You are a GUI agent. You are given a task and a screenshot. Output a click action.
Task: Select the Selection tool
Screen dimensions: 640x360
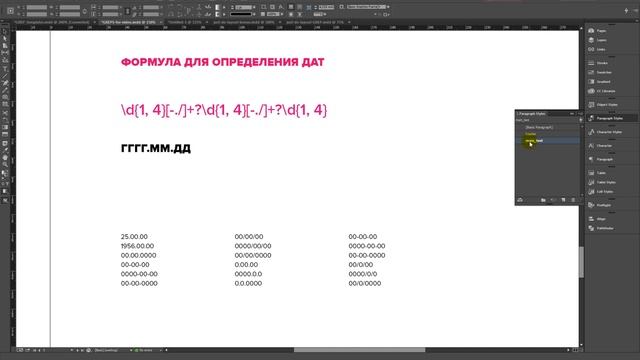click(x=5, y=32)
